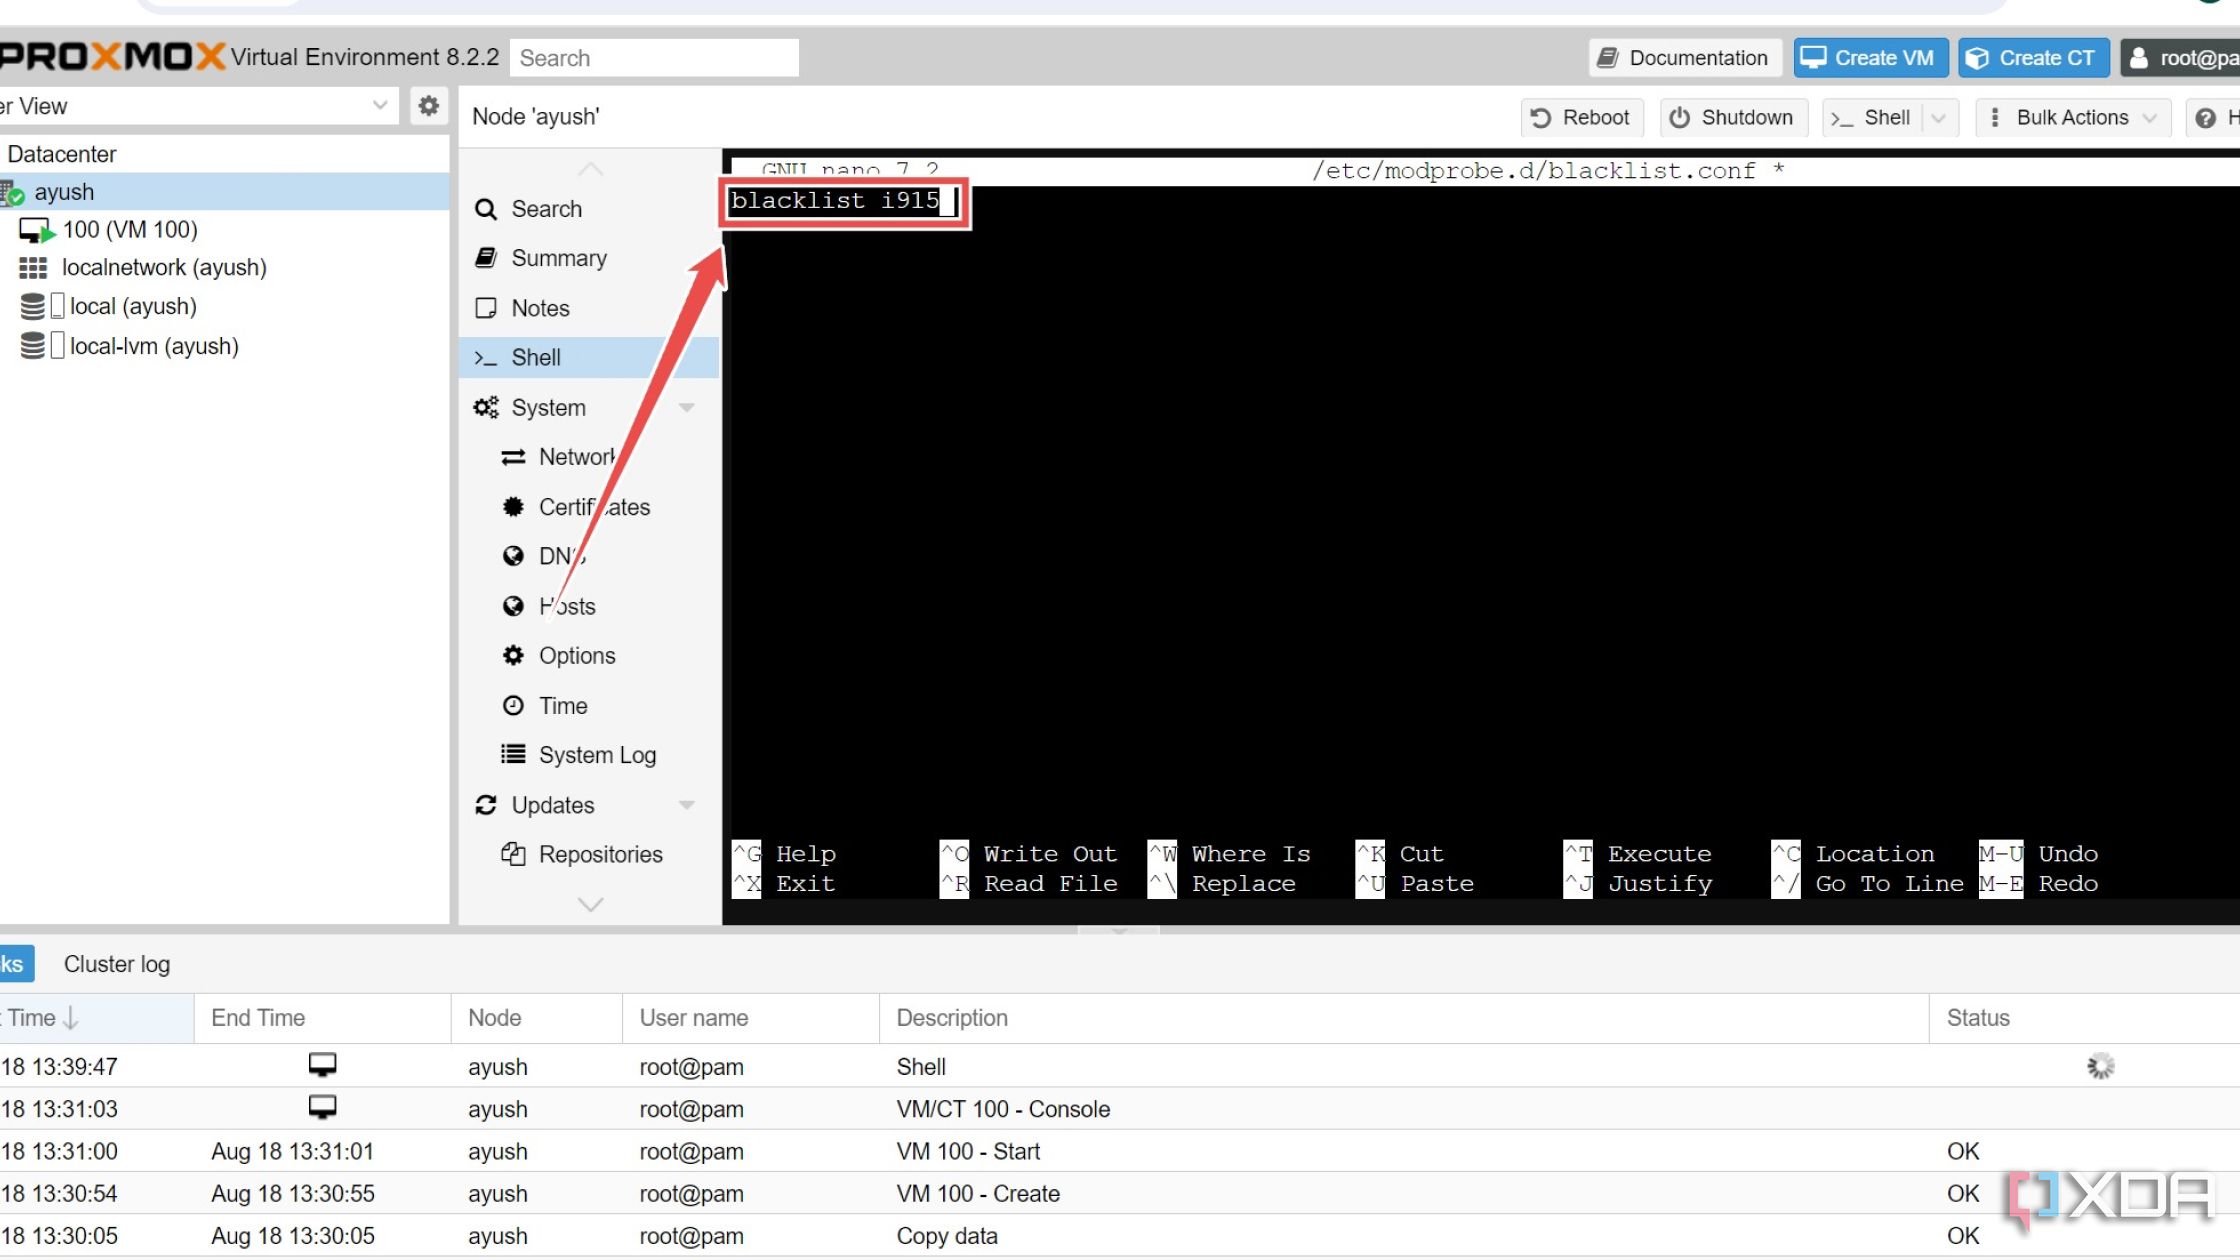2240x1260 pixels.
Task: Click the VM 100 task log entry
Action: tap(966, 1149)
